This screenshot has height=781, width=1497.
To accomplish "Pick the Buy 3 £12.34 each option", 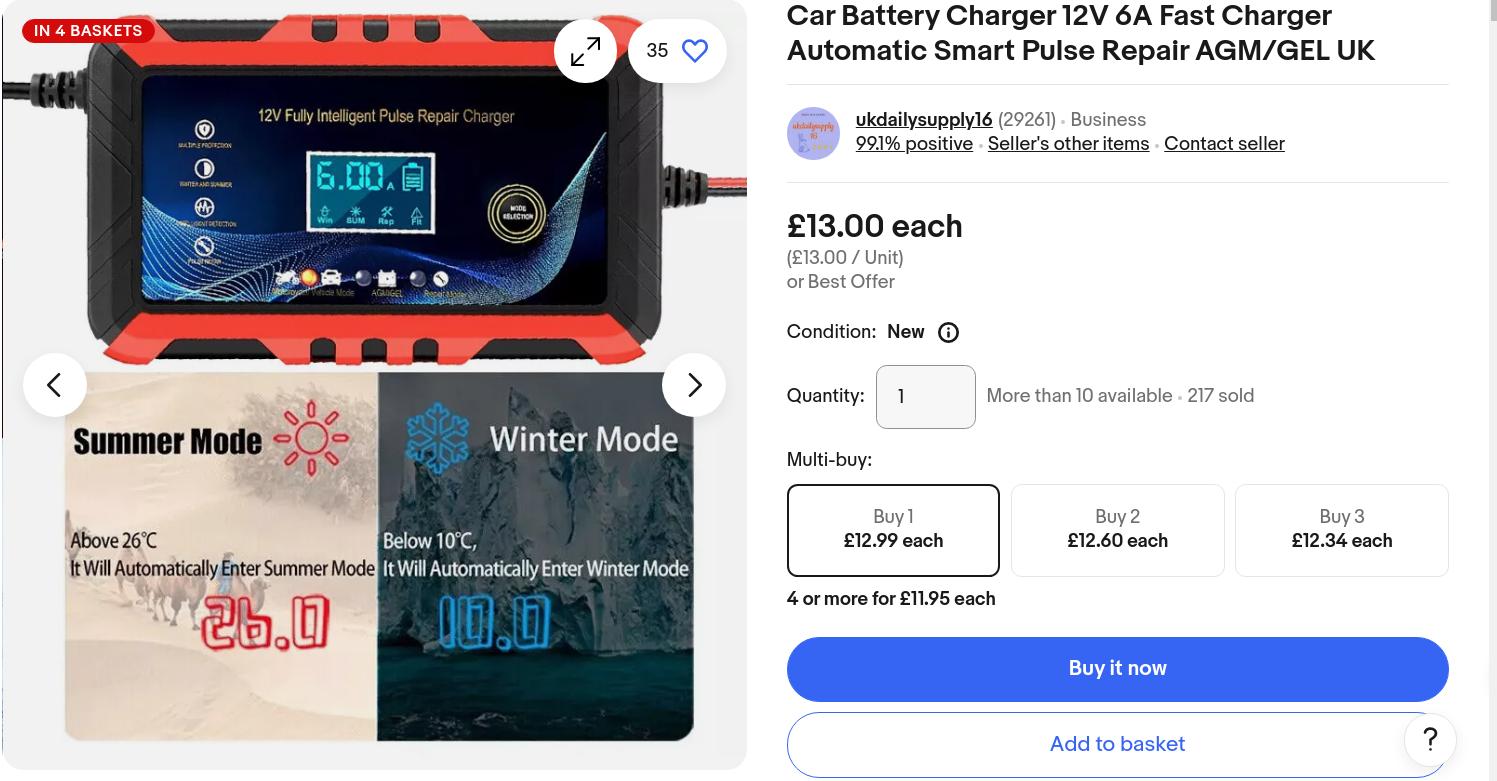I will (1342, 530).
